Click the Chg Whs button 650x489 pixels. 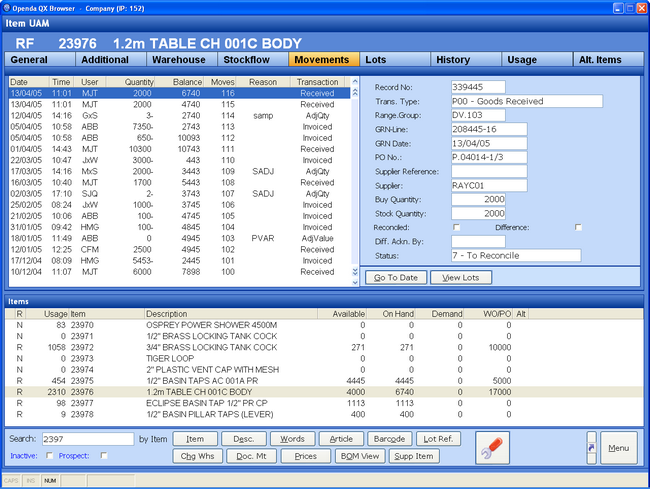click(x=198, y=456)
